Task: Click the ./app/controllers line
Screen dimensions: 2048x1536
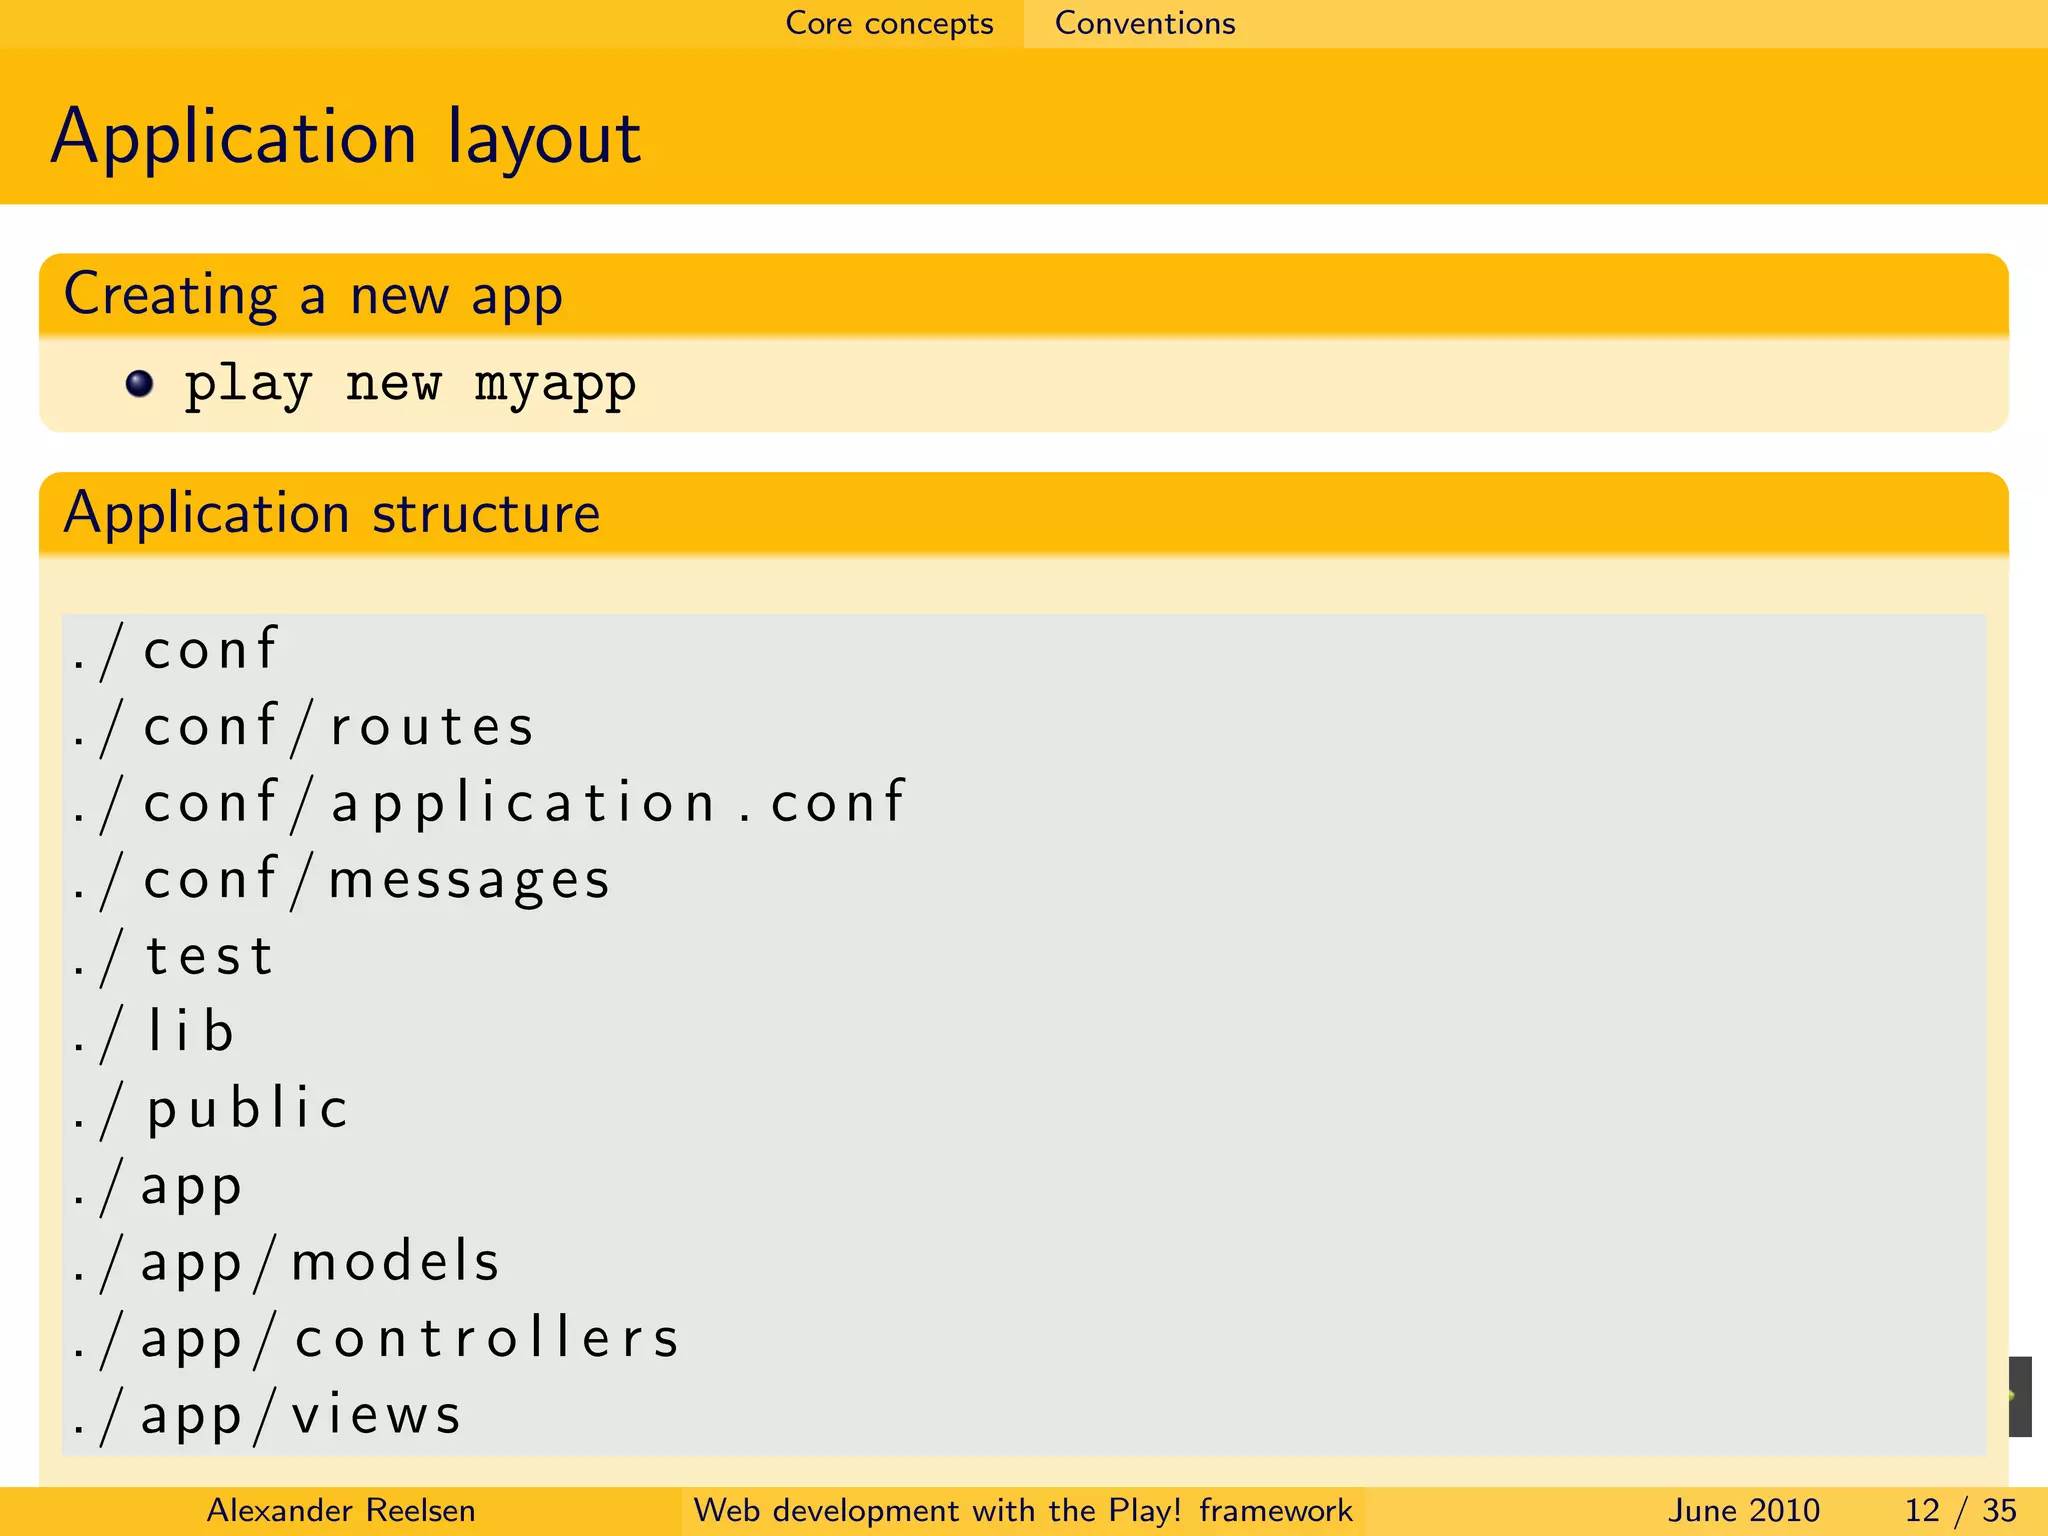Action: click(376, 1339)
